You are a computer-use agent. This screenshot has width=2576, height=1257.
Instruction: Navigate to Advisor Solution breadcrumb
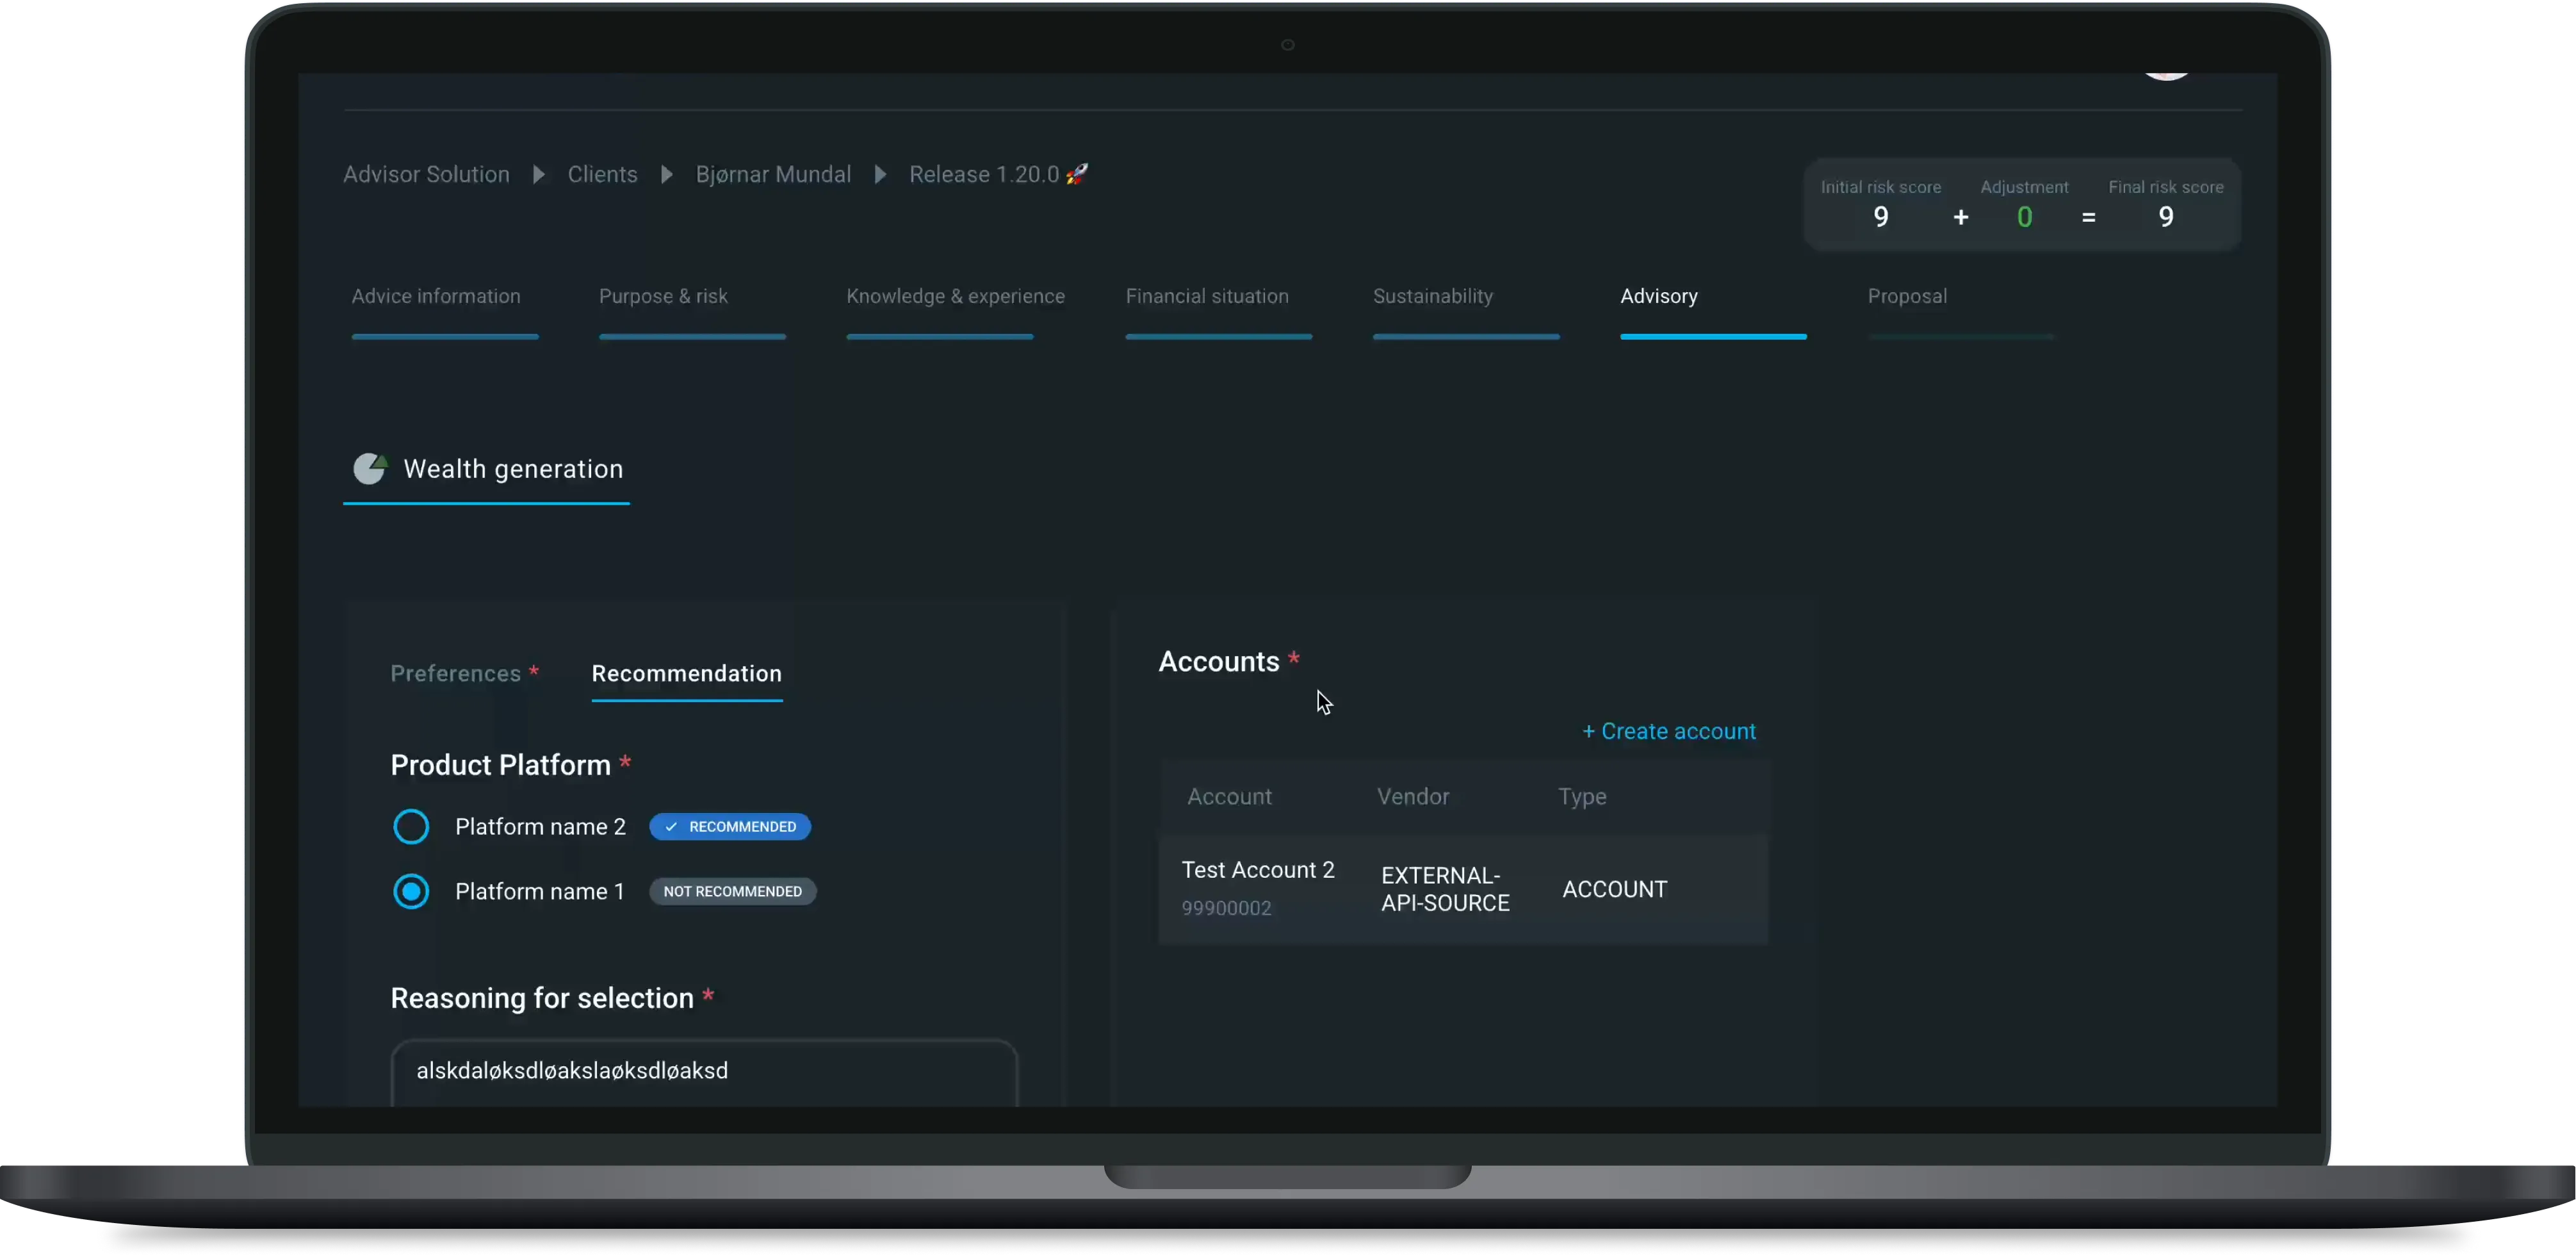426,174
